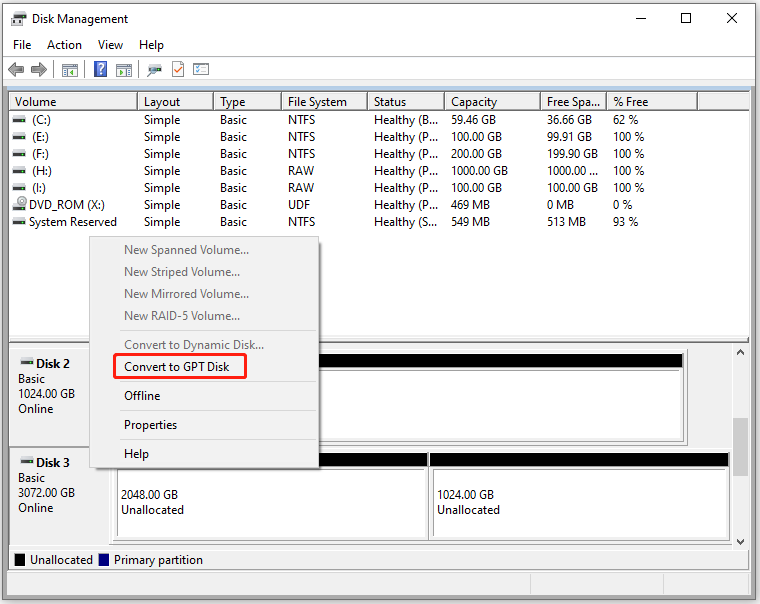Click the red checkmark page toolbar icon
Screen dimensions: 760x604
[178, 70]
